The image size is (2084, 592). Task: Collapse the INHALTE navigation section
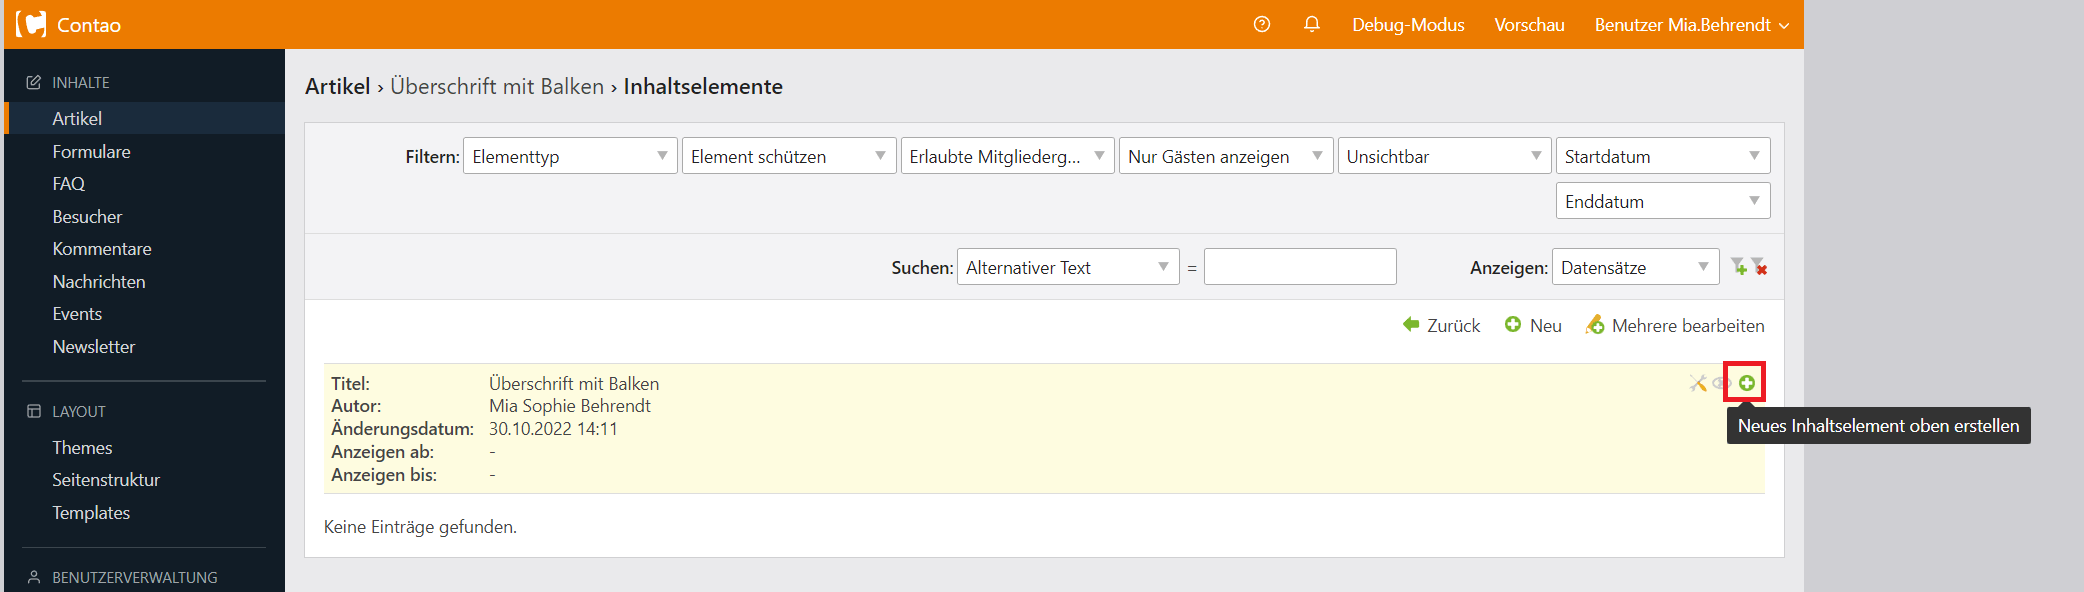80,82
